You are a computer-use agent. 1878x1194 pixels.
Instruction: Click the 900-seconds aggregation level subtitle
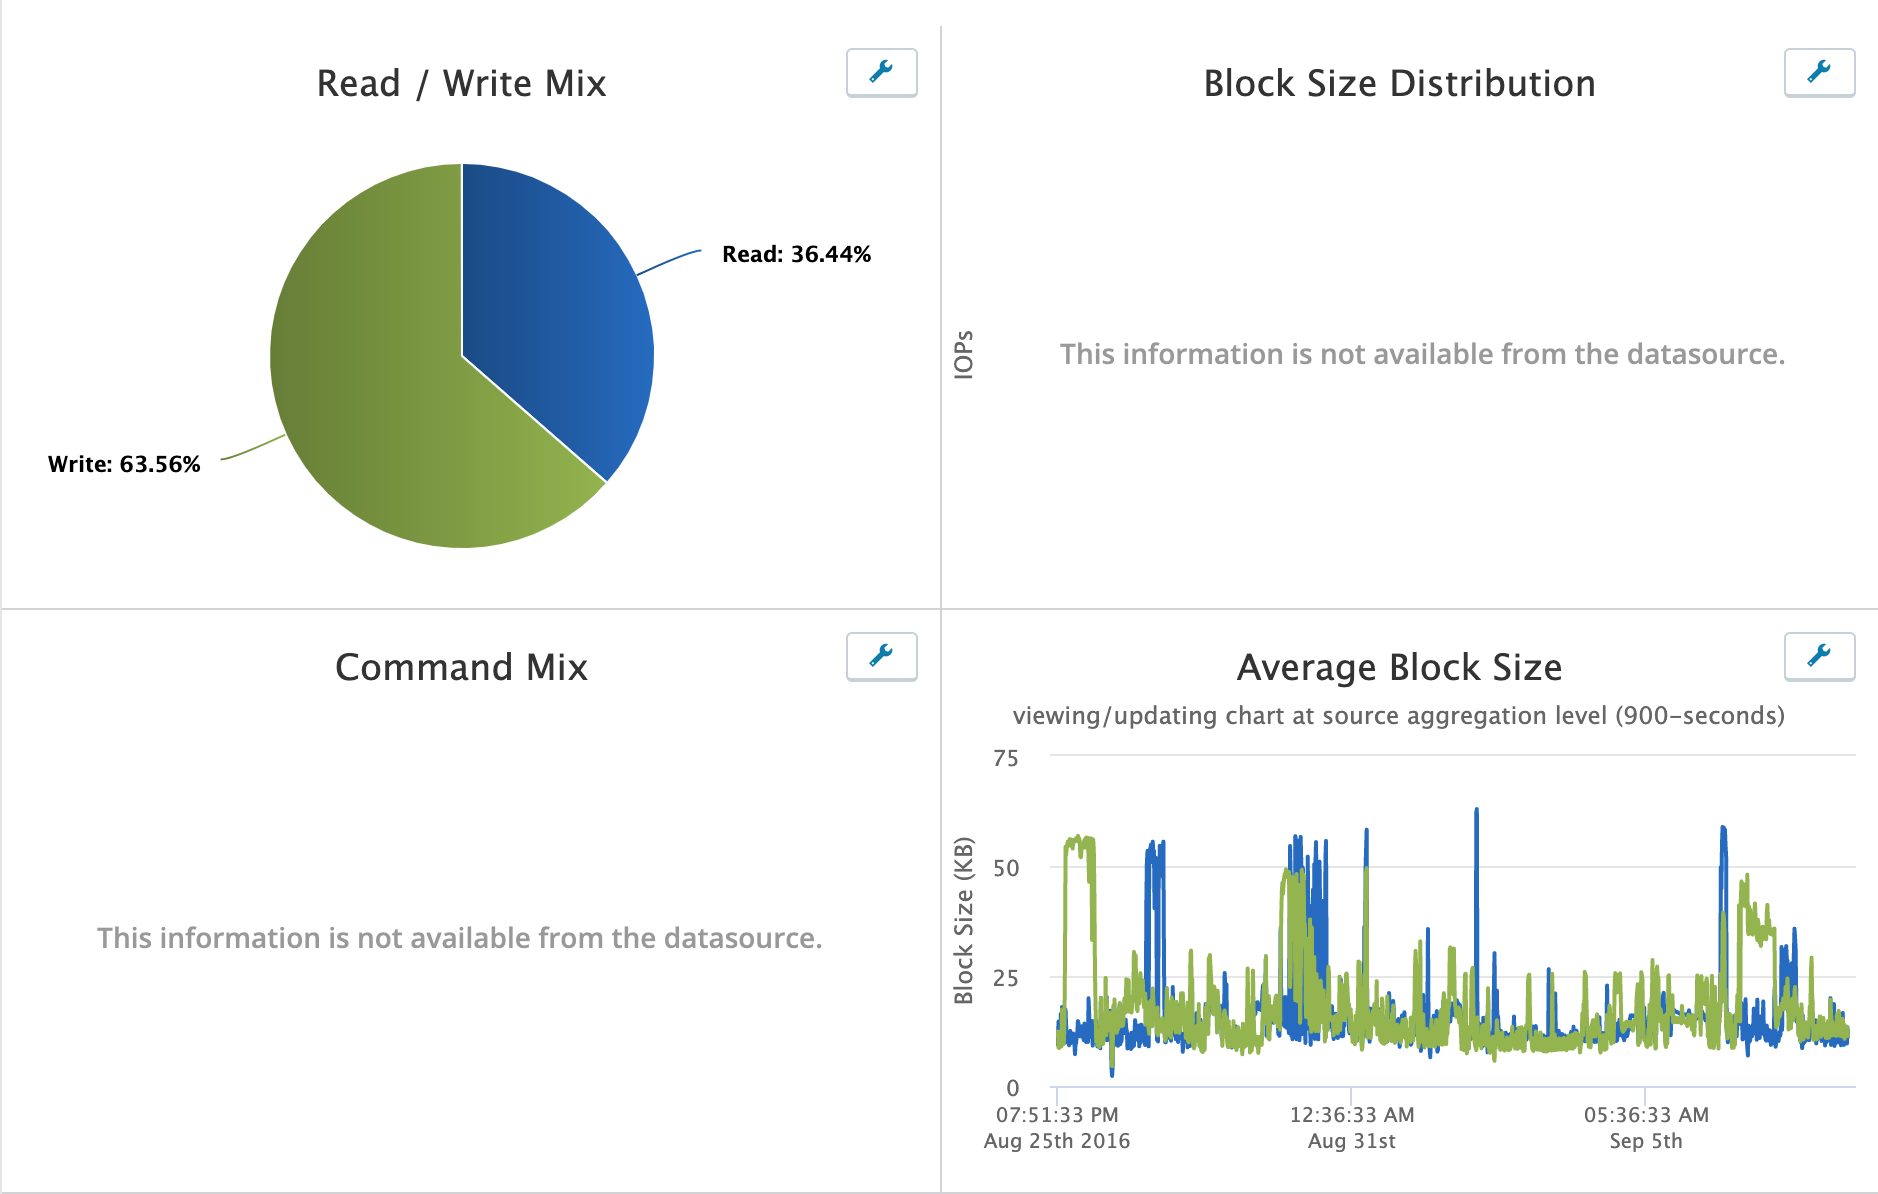pyautogui.click(x=1398, y=716)
